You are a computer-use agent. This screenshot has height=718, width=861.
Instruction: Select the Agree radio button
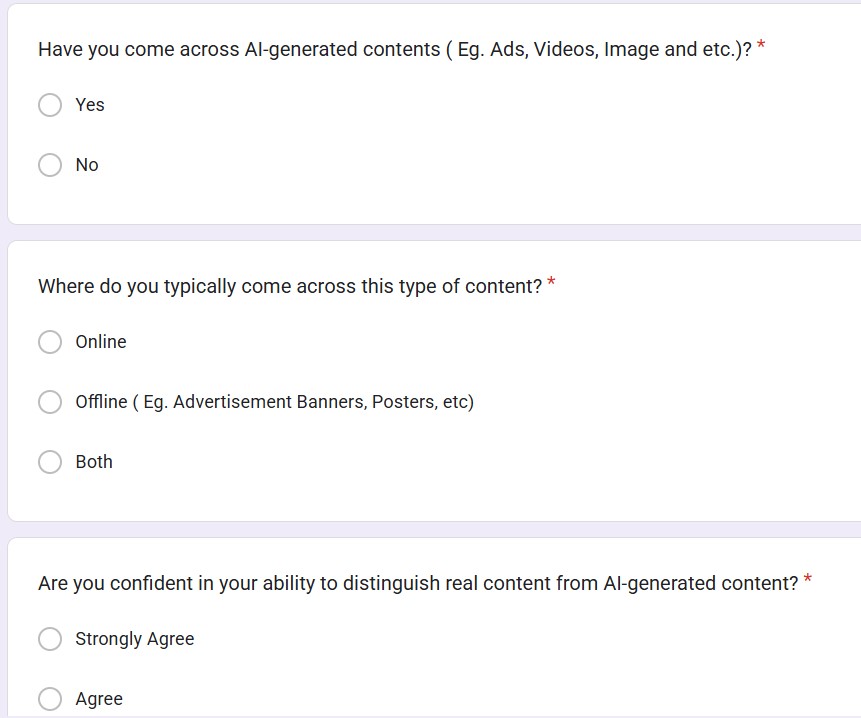50,699
